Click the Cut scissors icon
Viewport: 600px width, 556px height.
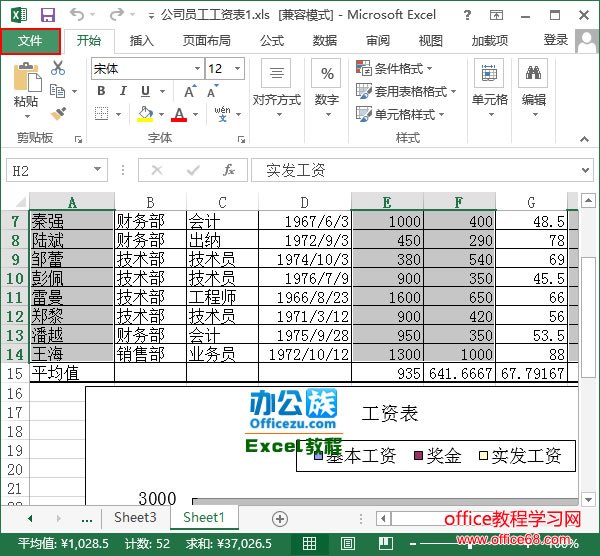click(58, 68)
